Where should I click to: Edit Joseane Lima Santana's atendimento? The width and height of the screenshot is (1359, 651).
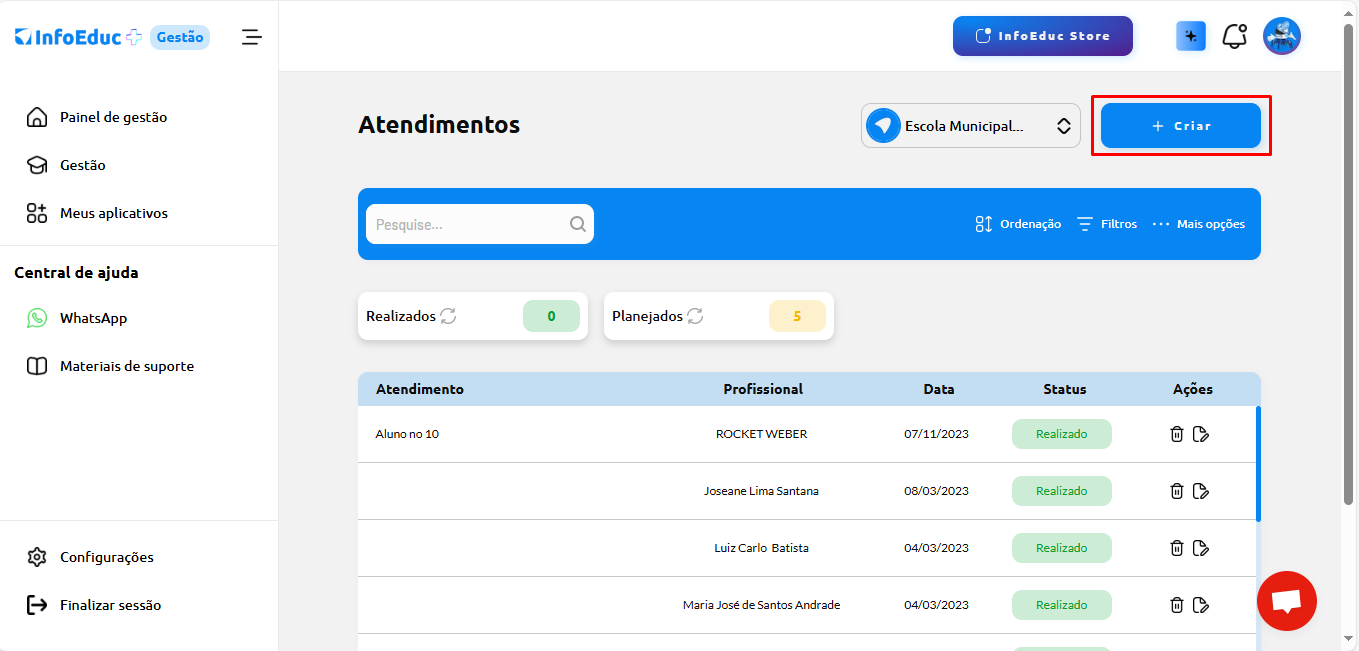1201,491
